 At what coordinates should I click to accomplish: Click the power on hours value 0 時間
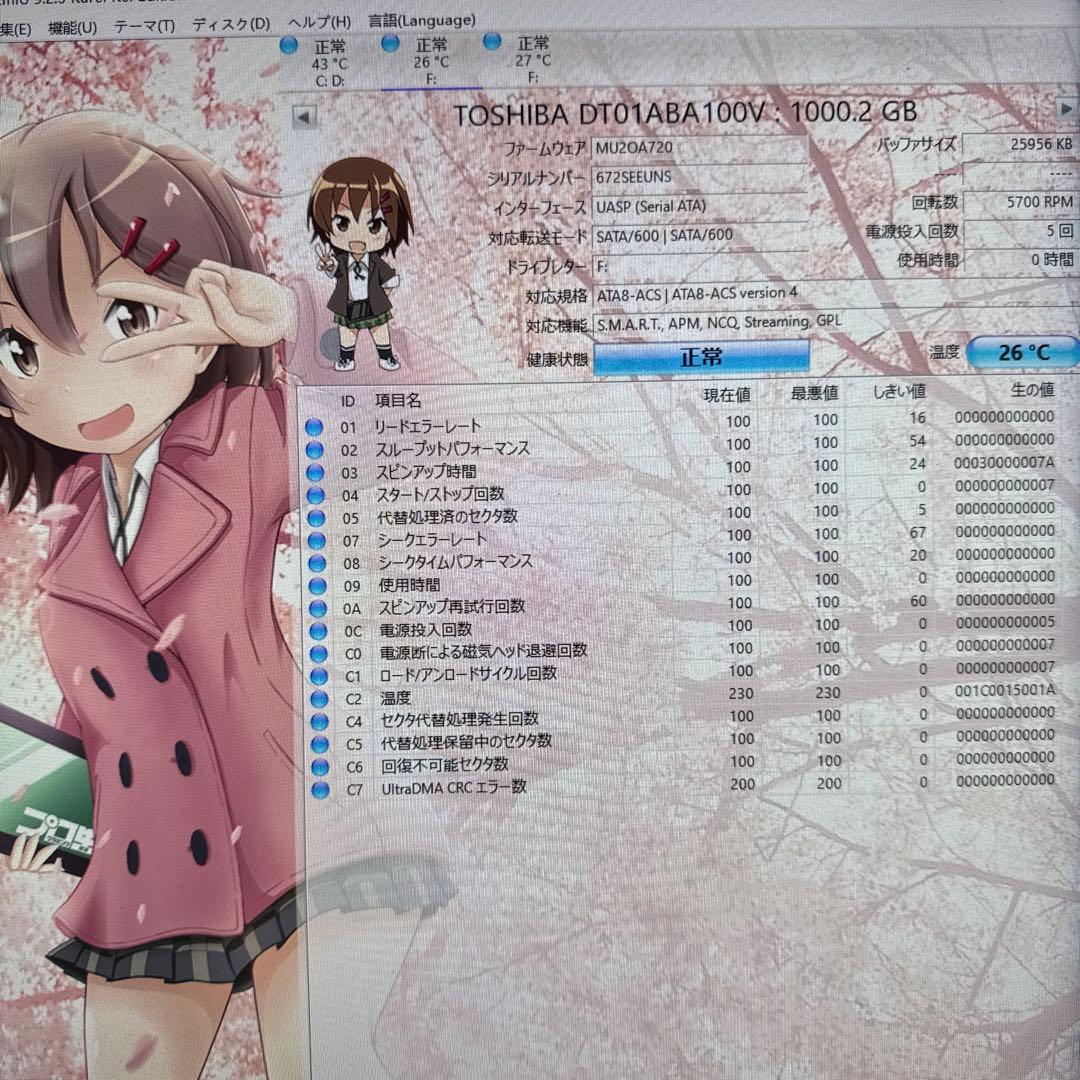click(x=1020, y=260)
